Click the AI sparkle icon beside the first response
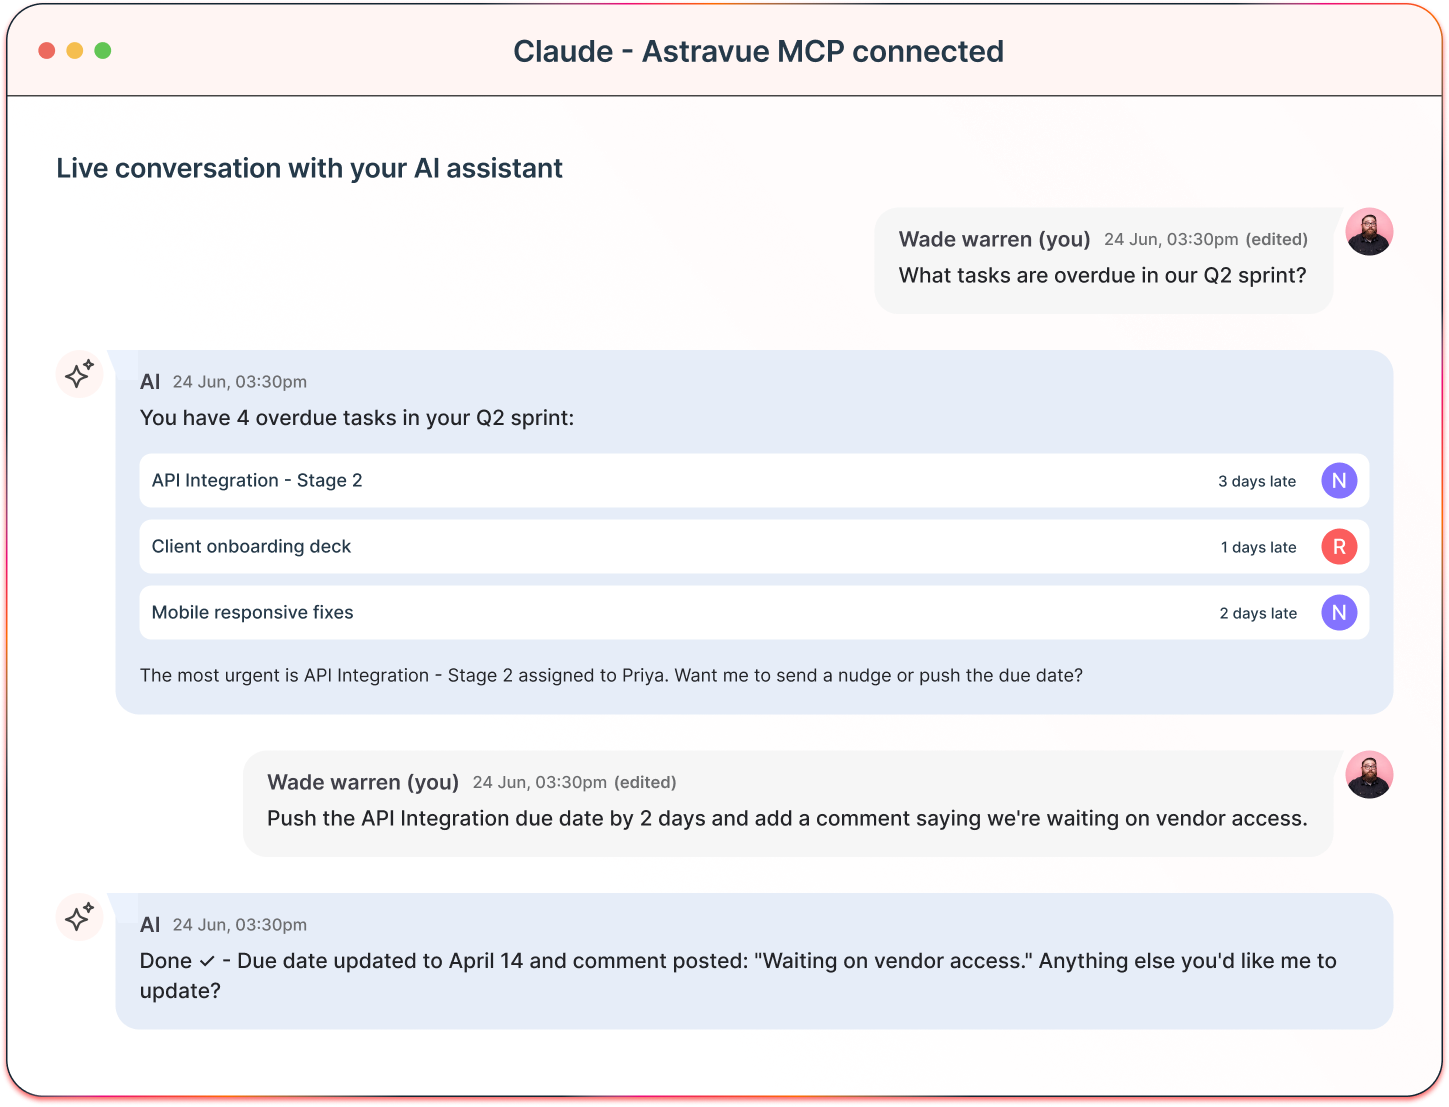 79,375
